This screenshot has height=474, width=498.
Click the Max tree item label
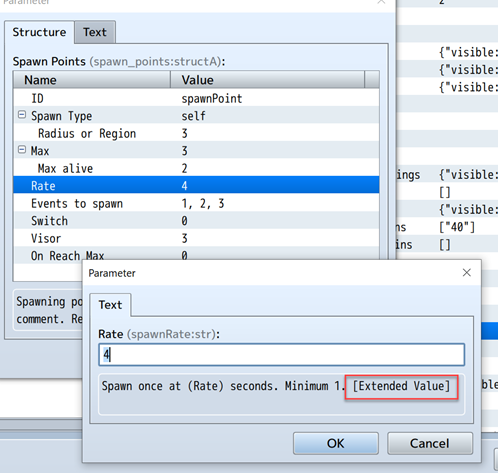click(40, 151)
